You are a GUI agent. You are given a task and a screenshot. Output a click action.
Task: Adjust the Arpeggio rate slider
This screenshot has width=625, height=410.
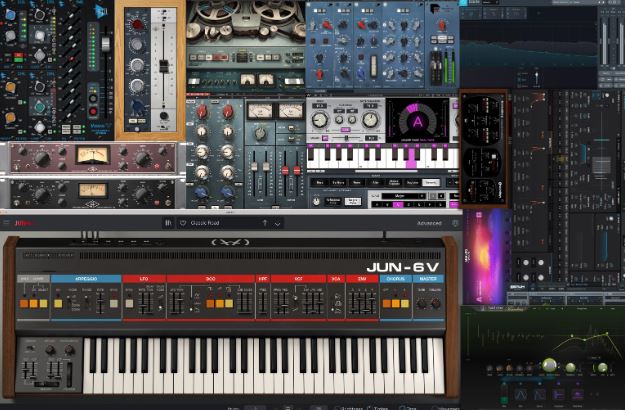click(100, 303)
